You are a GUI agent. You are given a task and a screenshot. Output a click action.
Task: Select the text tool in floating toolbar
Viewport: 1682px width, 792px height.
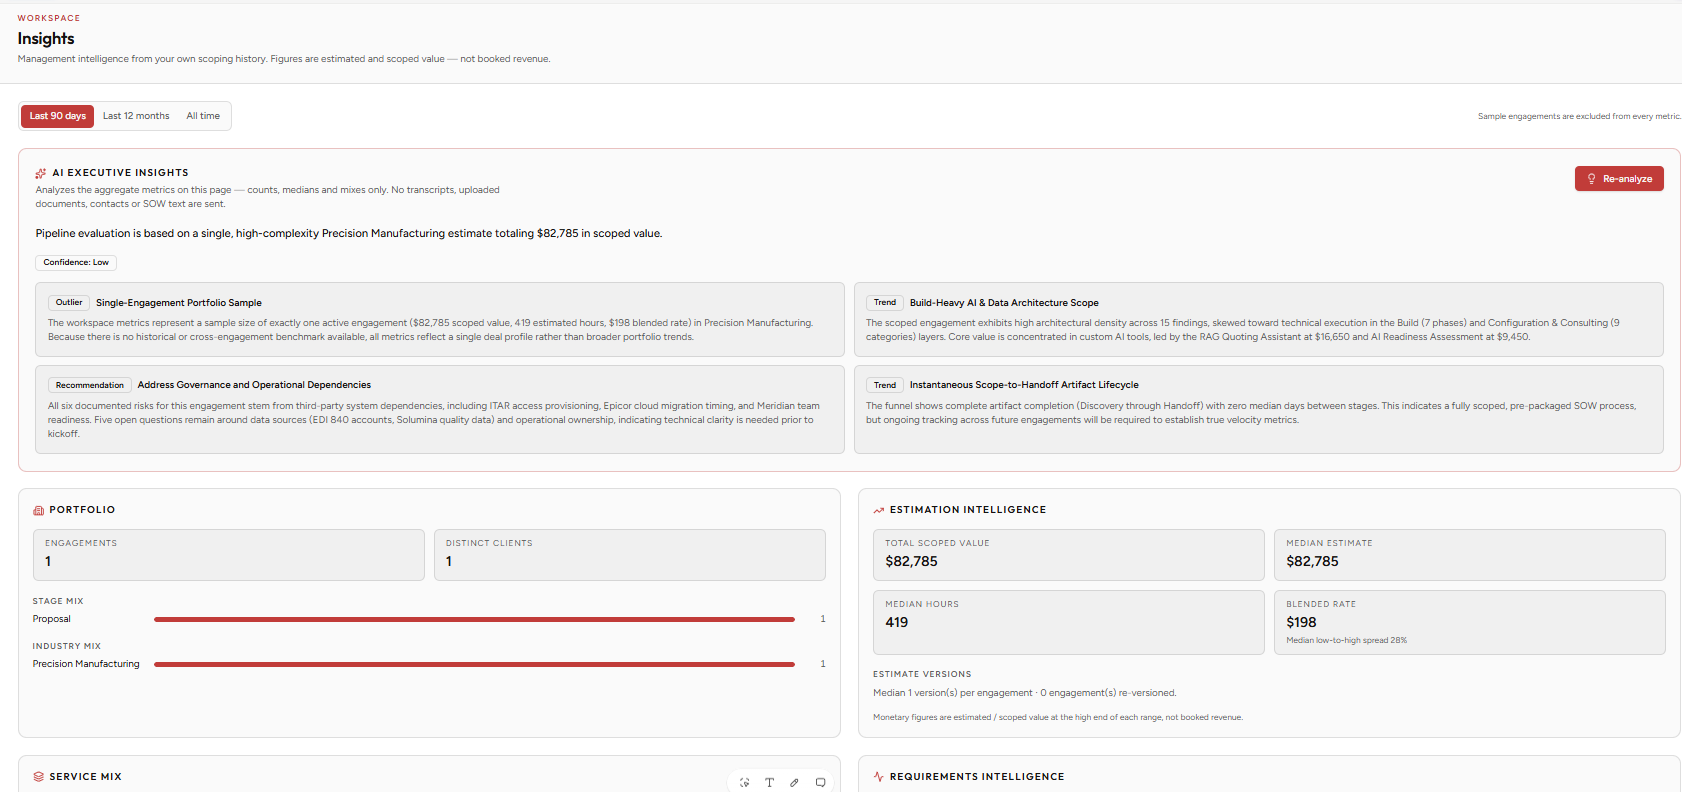point(769,783)
